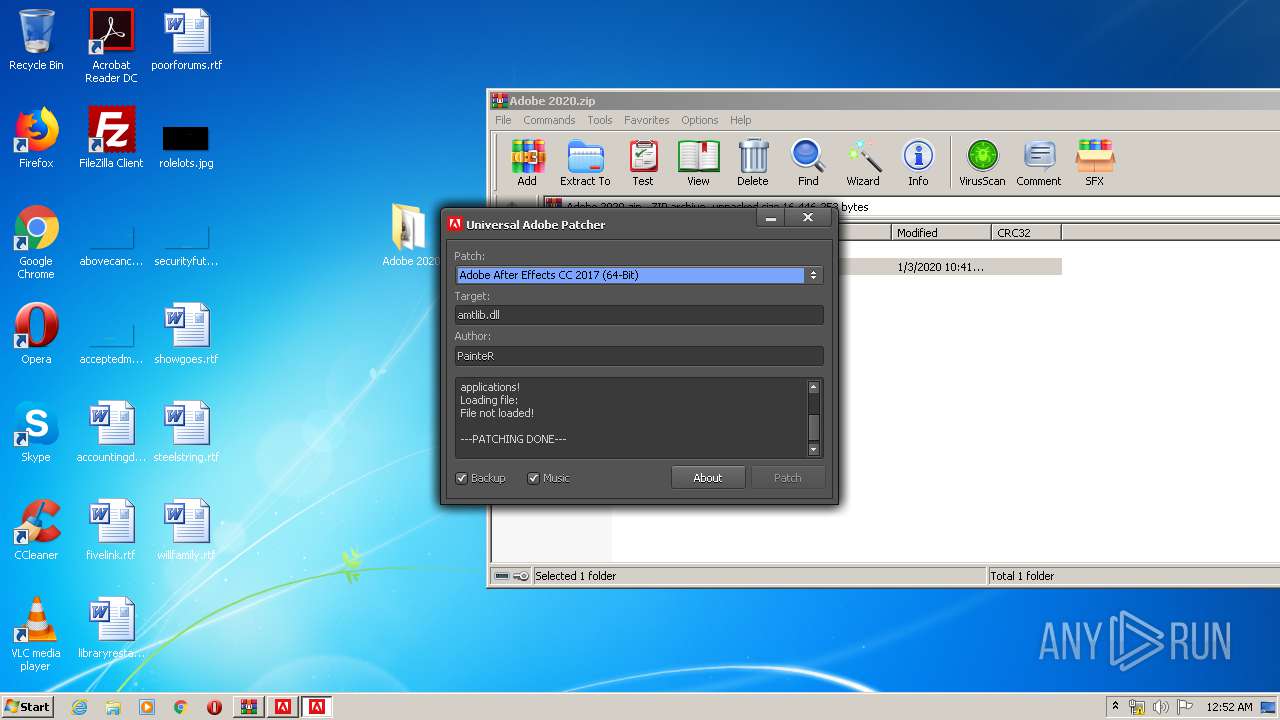Select steelstring.rtf document on desktop
This screenshot has width=1280, height=720.
tap(187, 432)
